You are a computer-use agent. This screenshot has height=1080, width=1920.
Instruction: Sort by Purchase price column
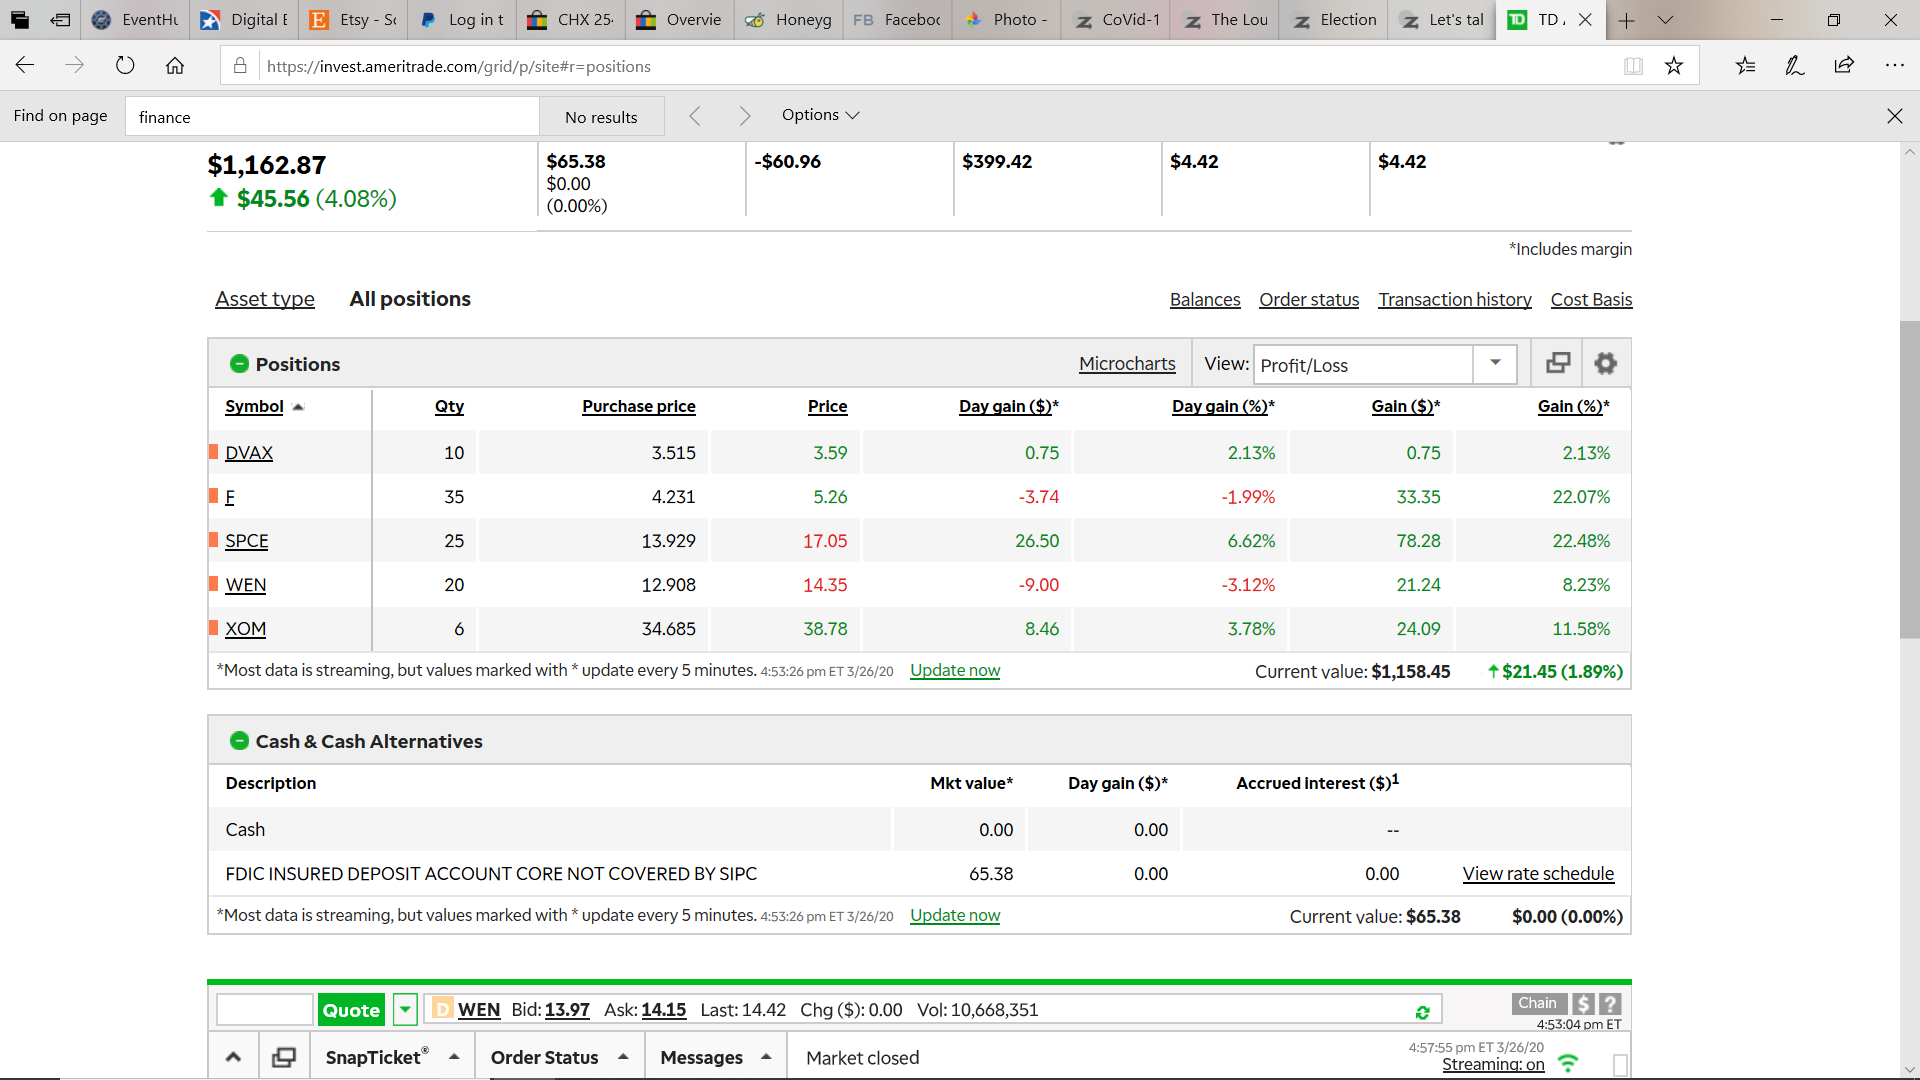coord(639,406)
